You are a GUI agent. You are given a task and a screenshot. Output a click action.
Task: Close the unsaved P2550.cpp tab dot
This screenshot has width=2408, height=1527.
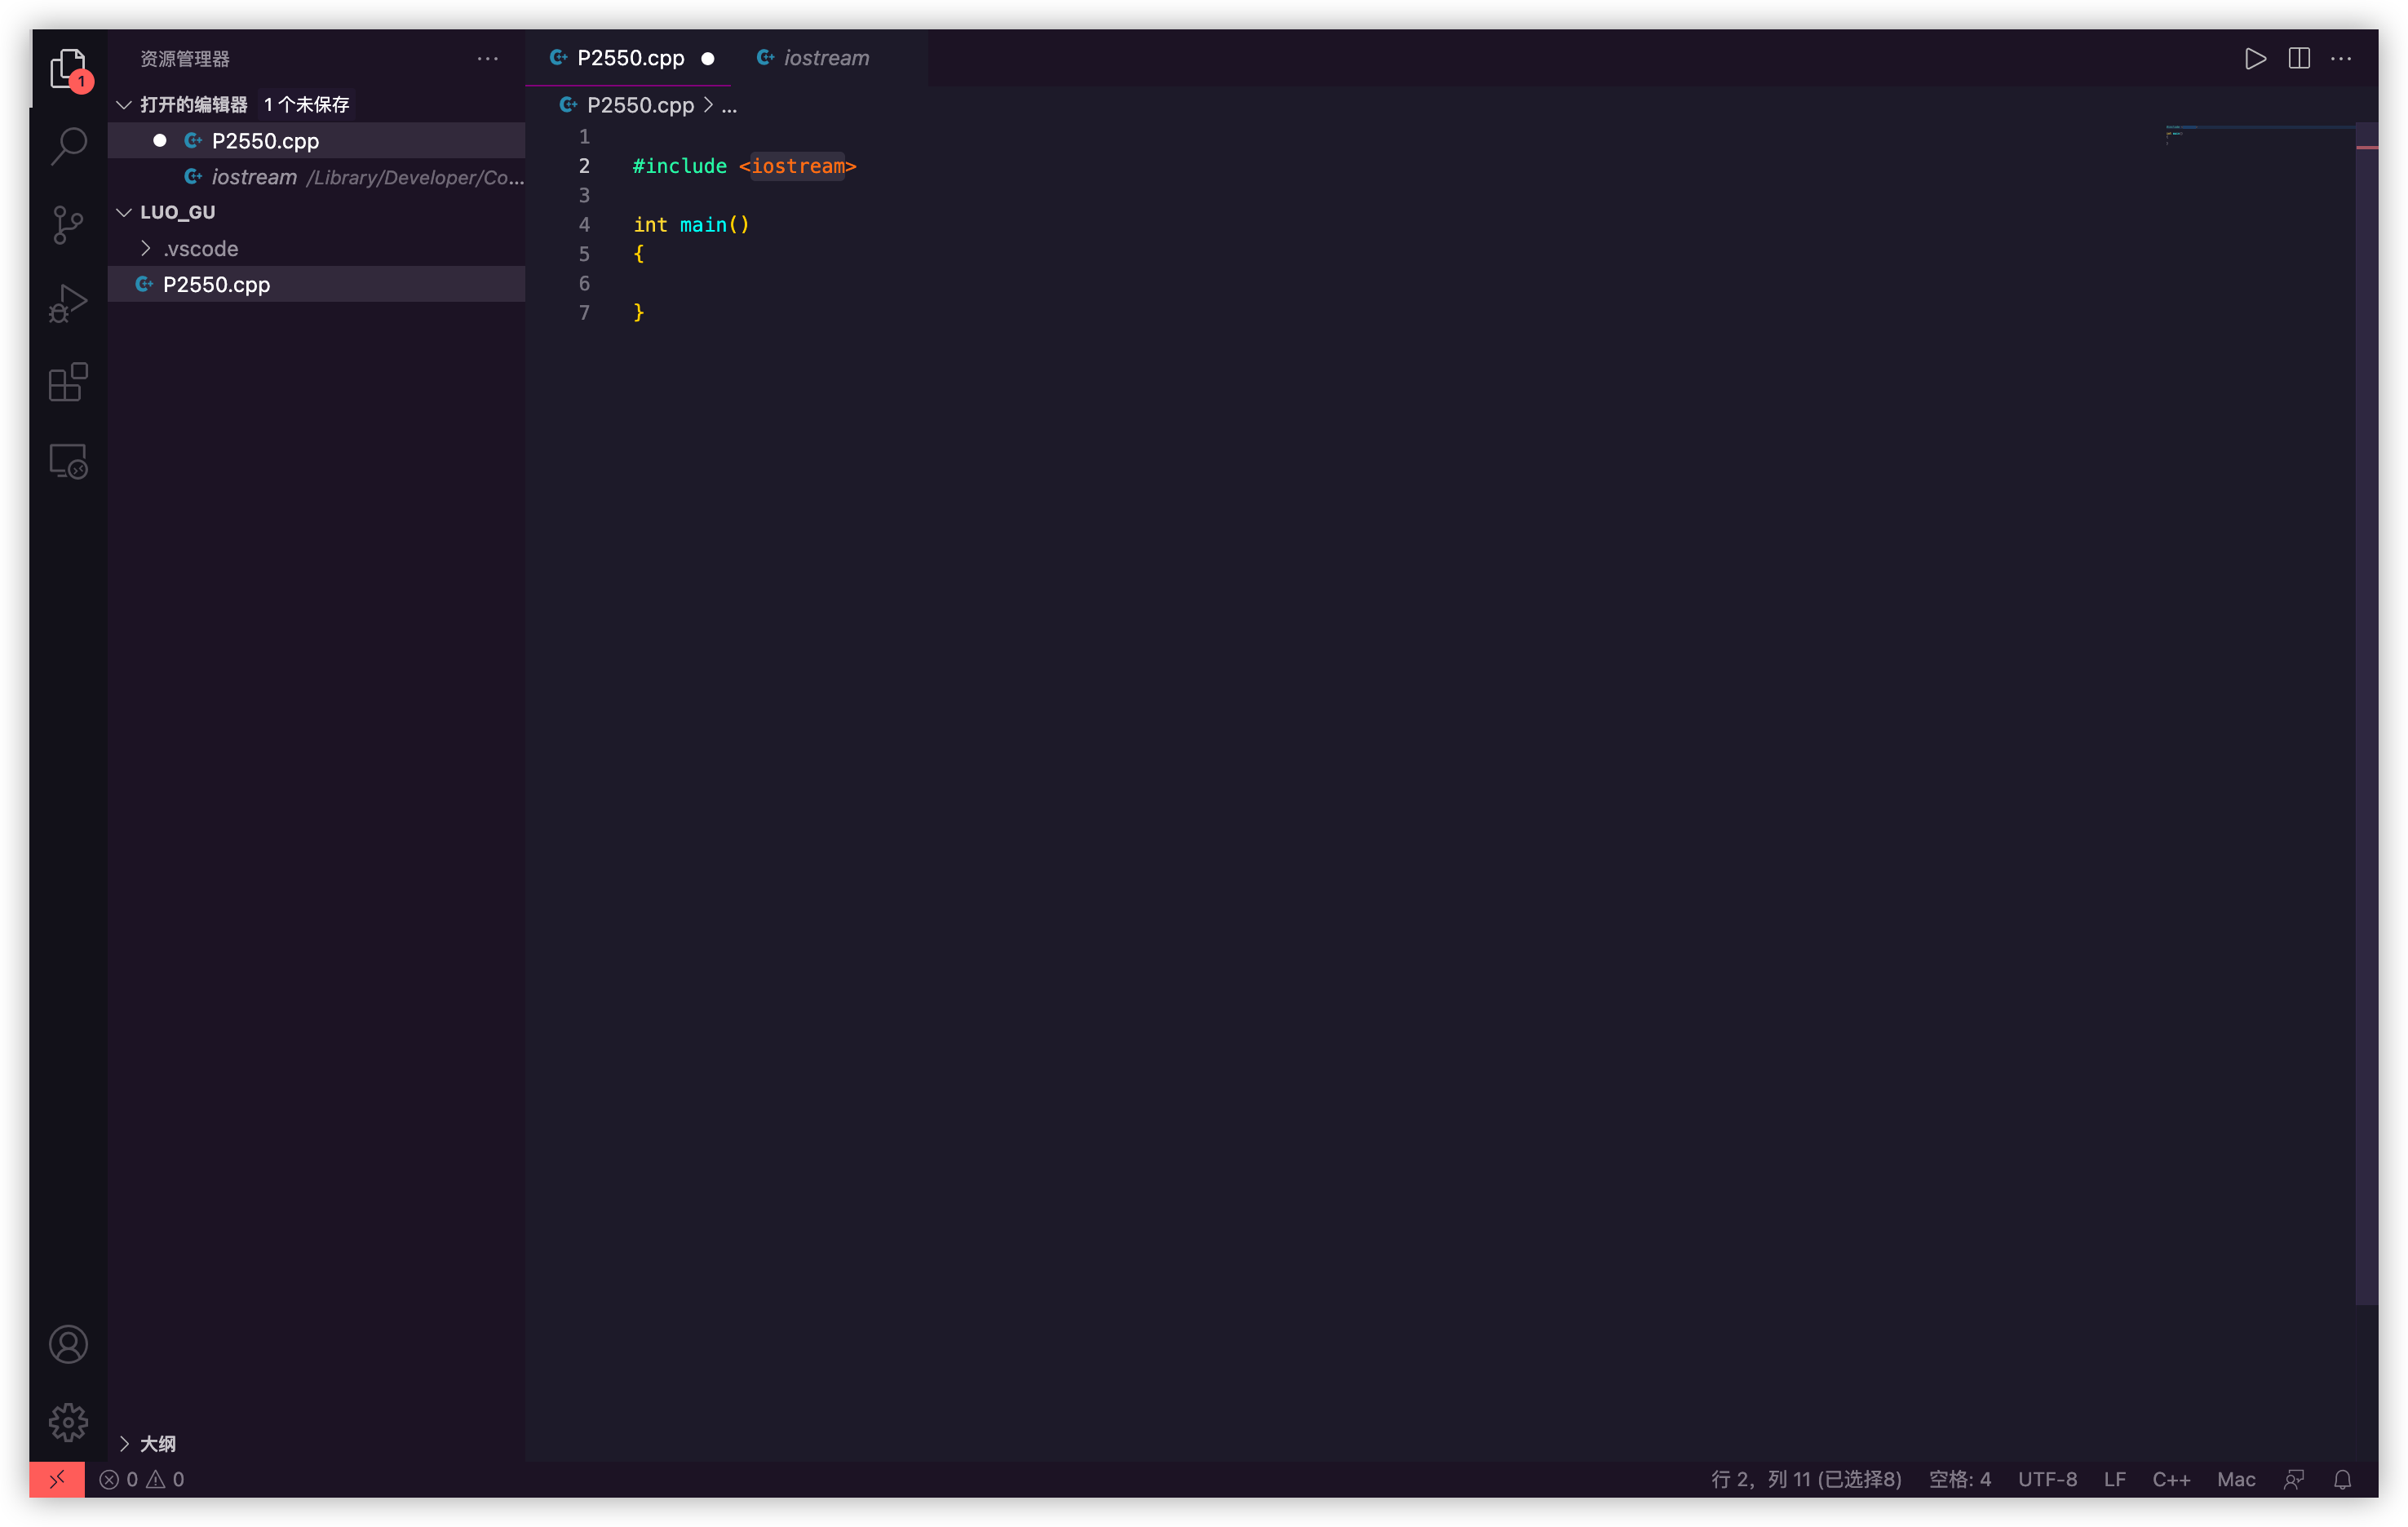click(708, 58)
